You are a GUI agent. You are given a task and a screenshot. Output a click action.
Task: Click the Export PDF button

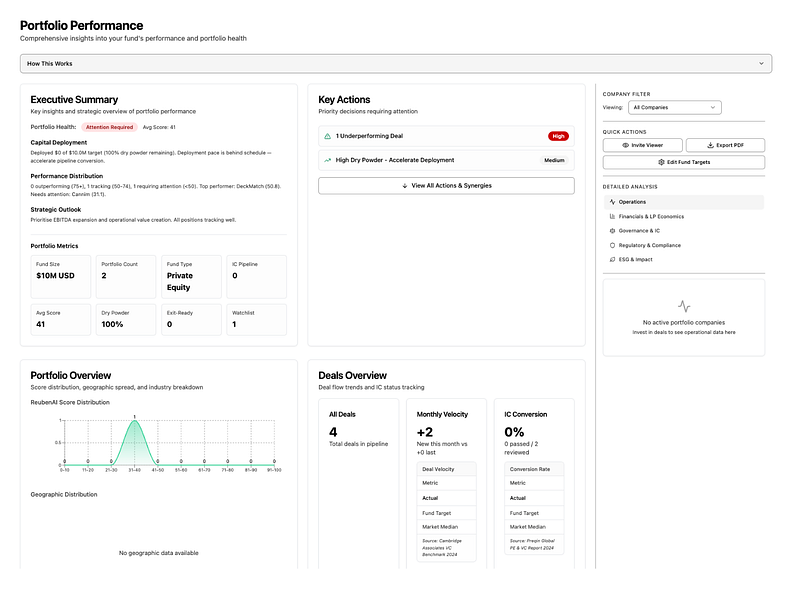[x=725, y=145]
